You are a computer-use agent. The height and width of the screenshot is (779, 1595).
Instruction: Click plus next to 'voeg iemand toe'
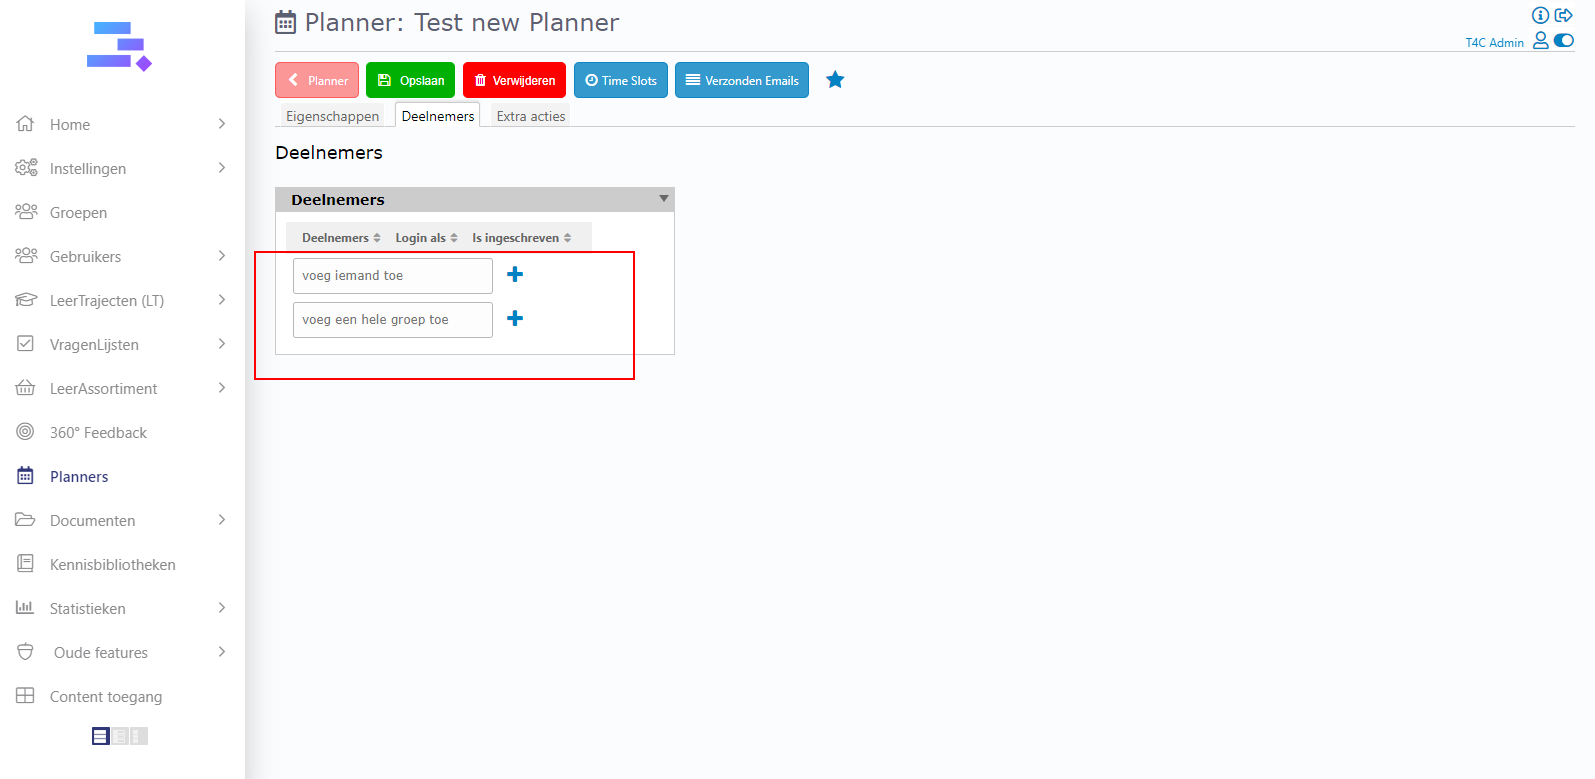coord(515,275)
